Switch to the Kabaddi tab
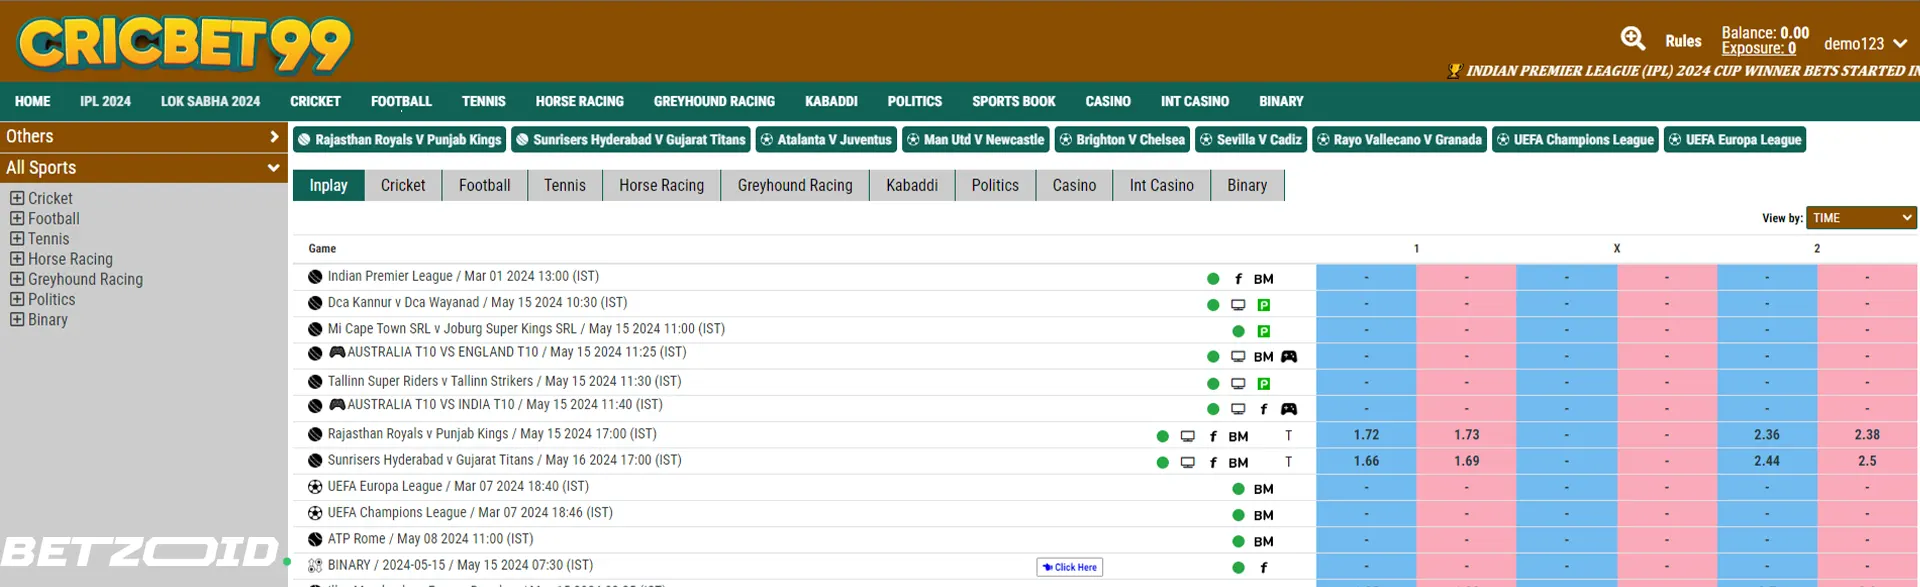This screenshot has height=587, width=1920. tap(911, 185)
